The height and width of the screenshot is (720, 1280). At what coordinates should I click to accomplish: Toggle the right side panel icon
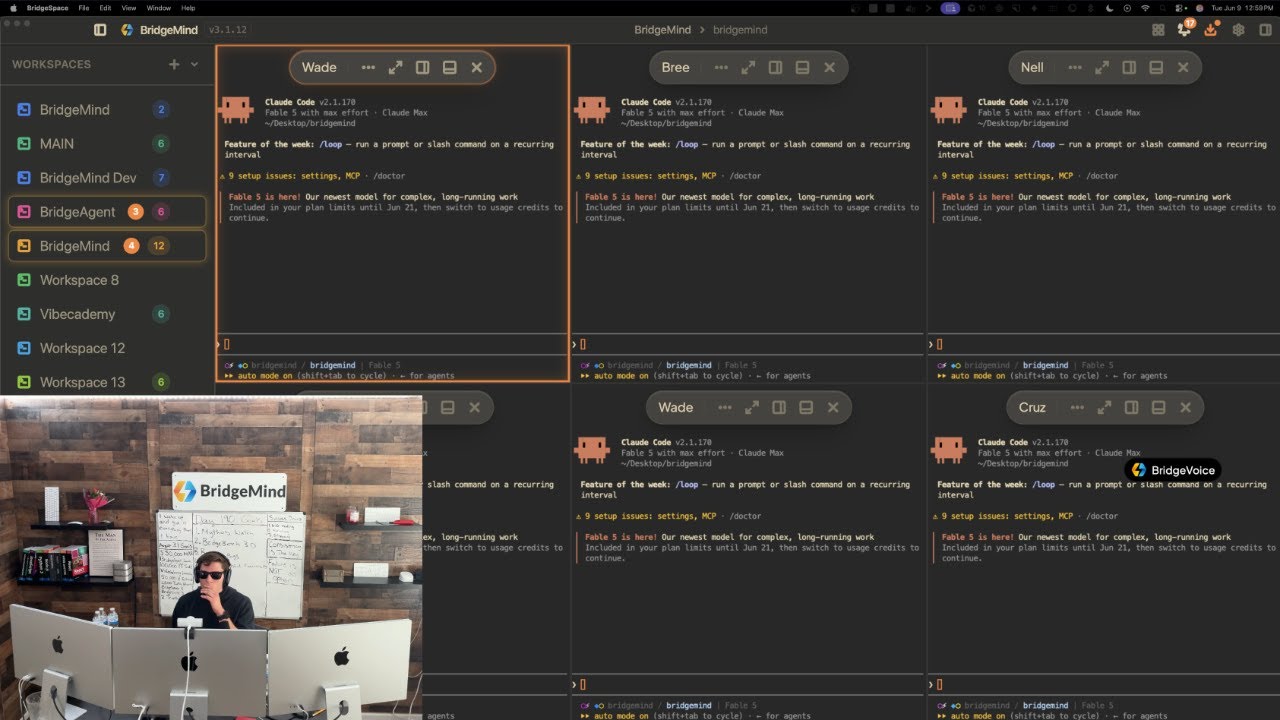1265,30
